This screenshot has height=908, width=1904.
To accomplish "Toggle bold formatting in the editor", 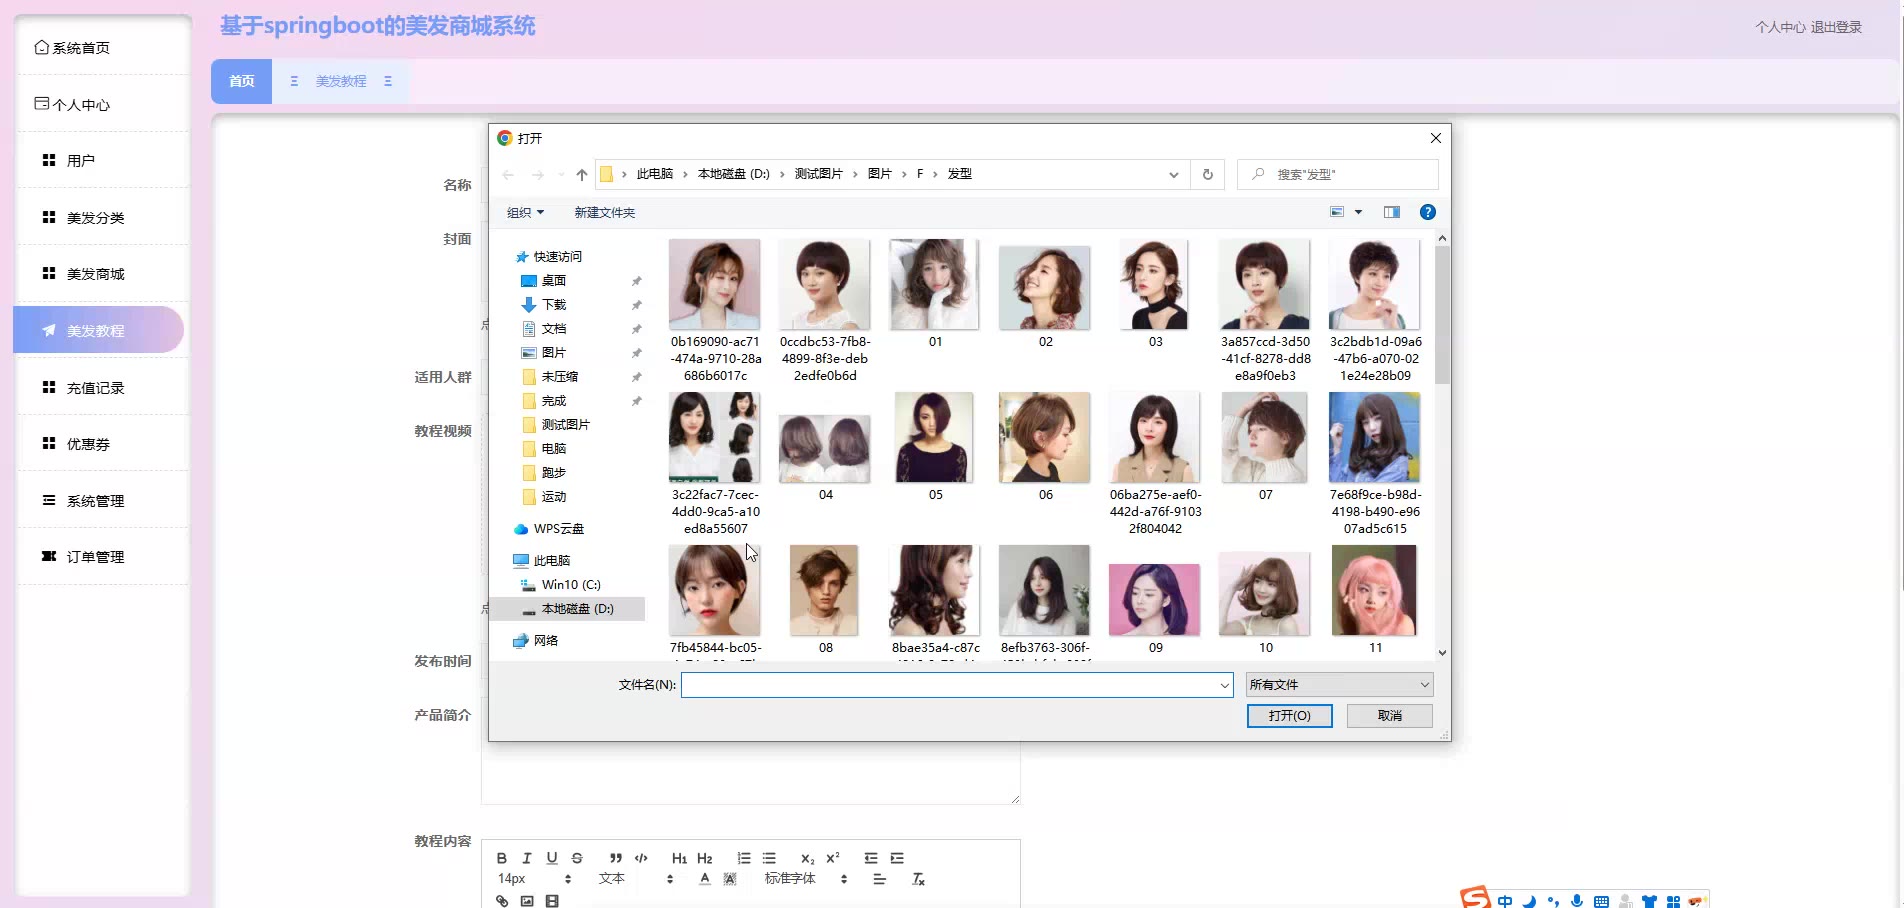I will (502, 858).
